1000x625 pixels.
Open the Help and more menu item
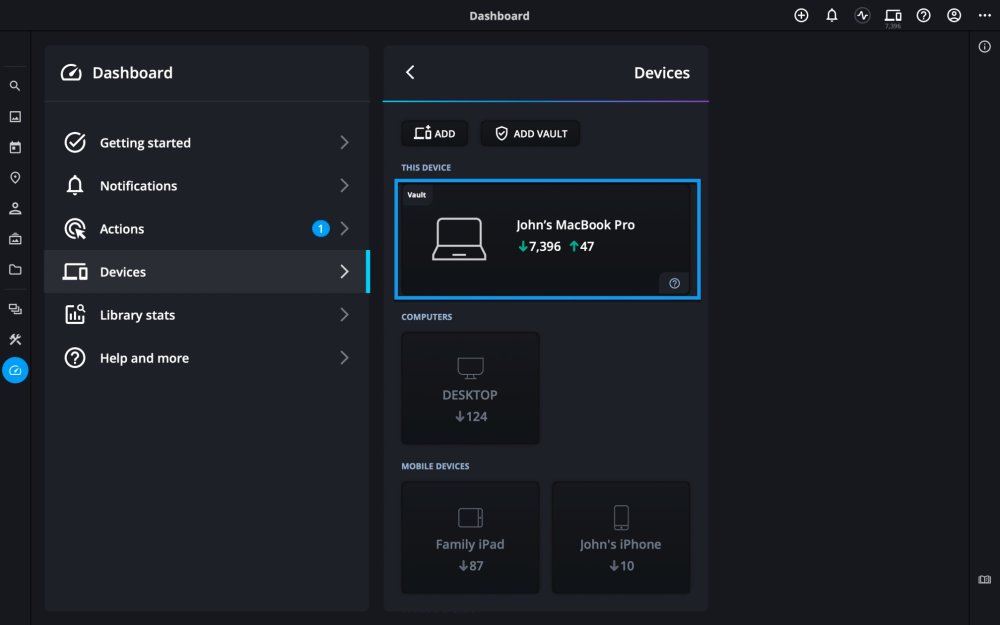(207, 358)
